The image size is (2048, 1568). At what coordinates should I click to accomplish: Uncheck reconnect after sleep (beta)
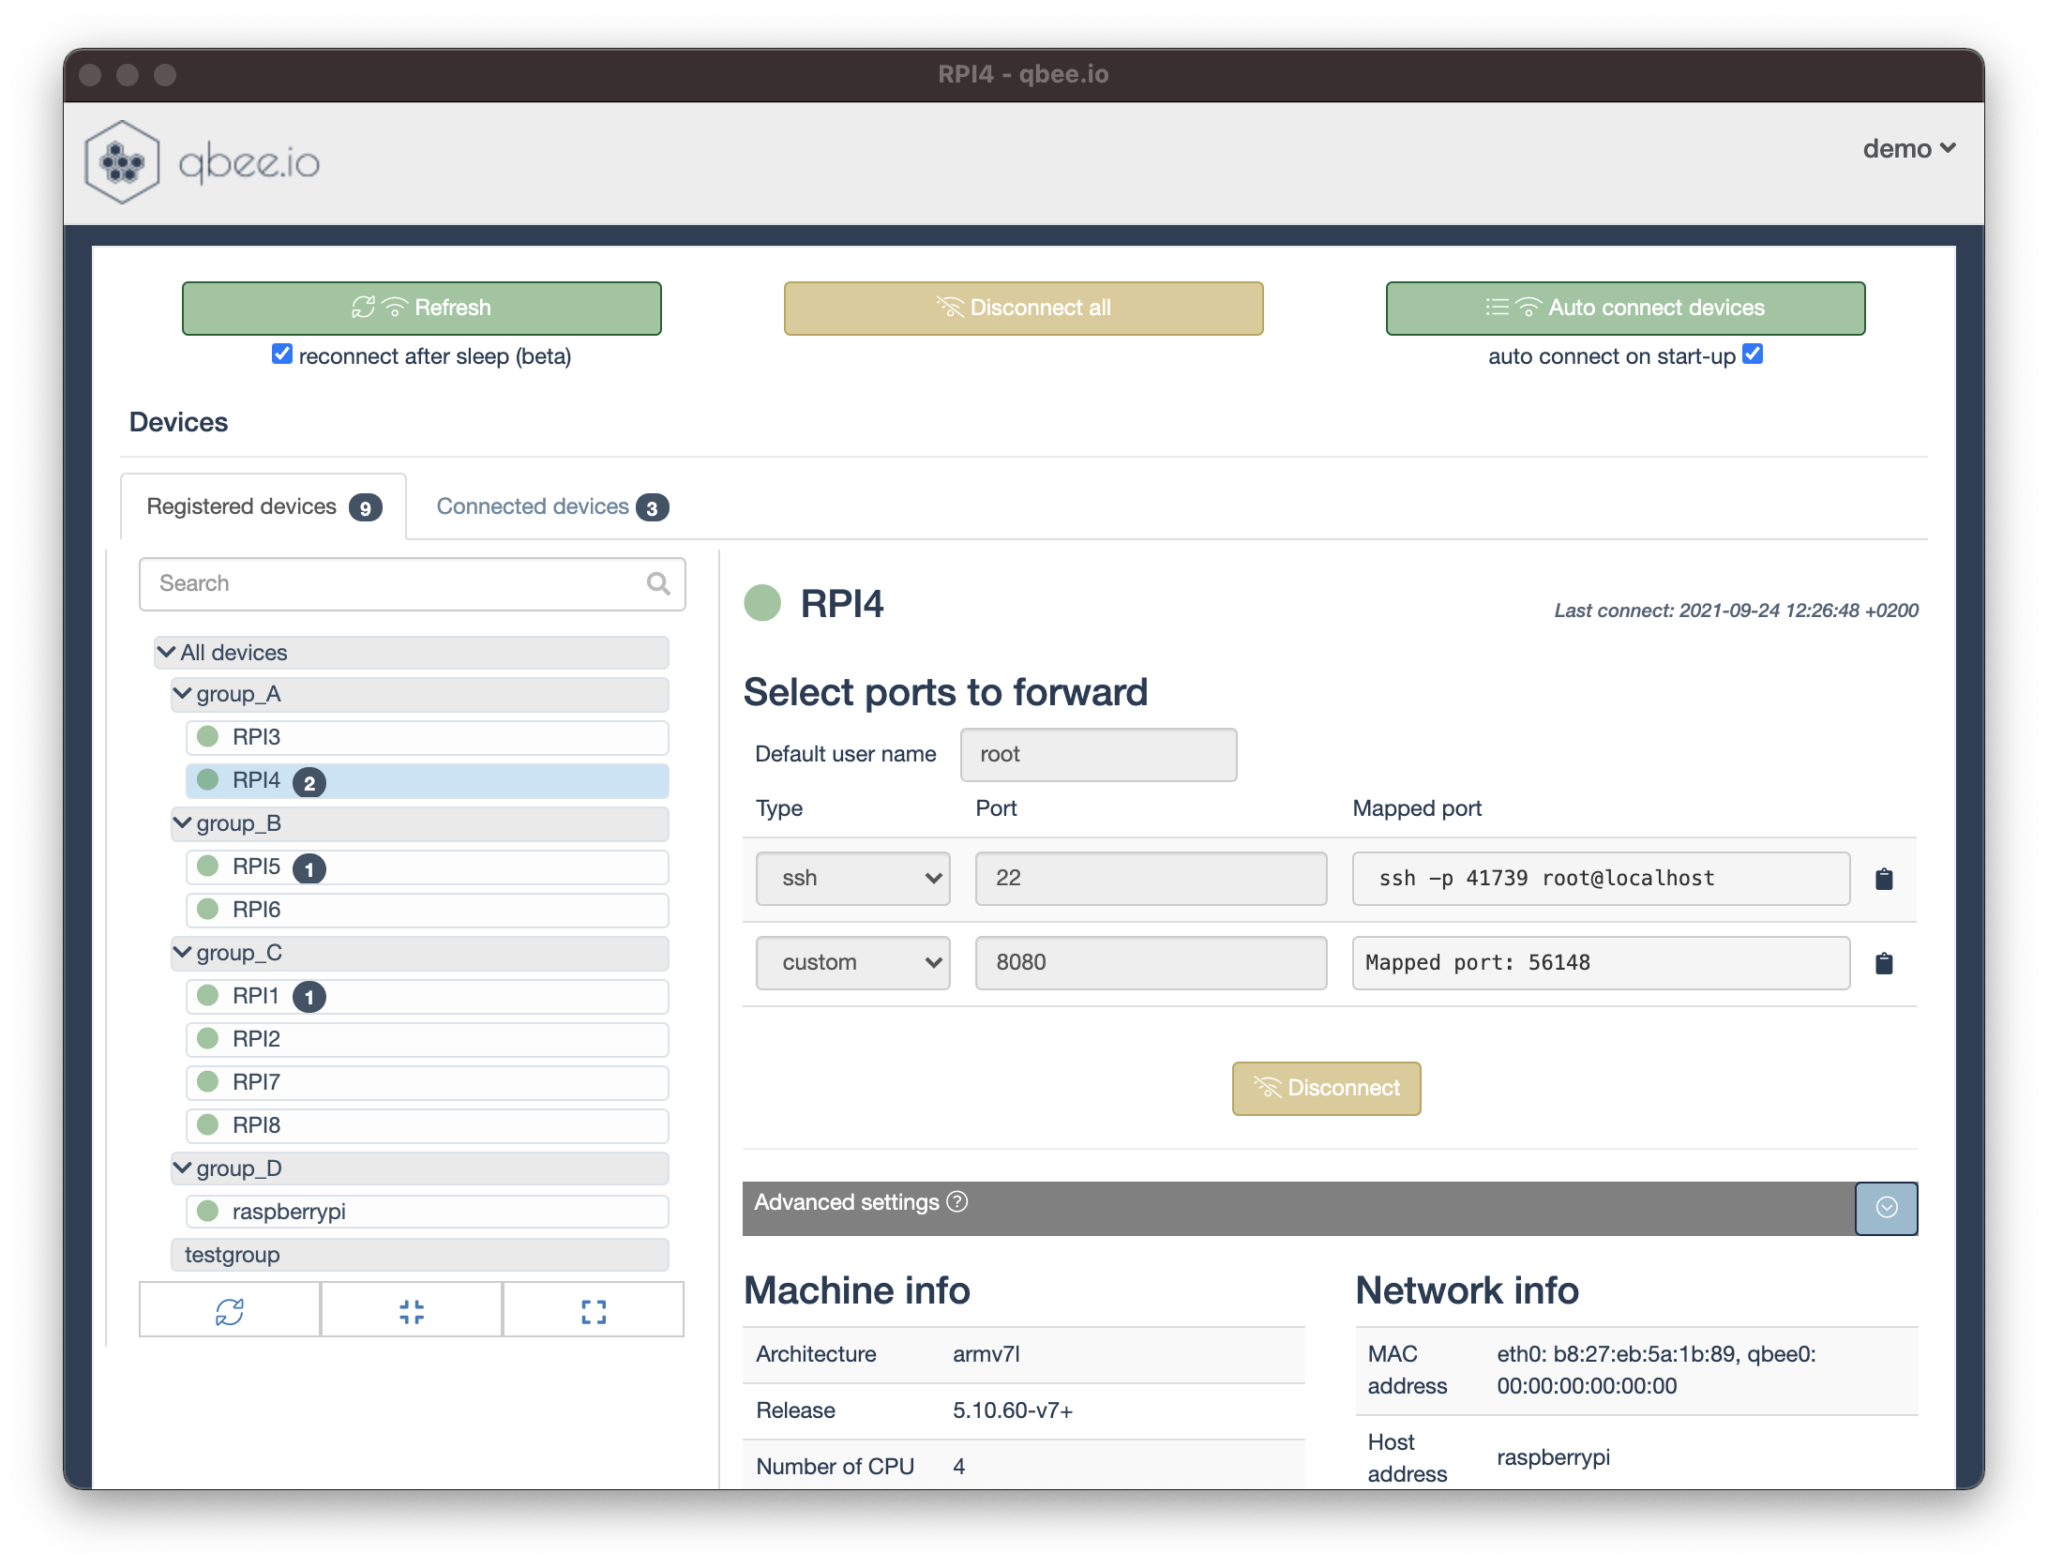282,354
